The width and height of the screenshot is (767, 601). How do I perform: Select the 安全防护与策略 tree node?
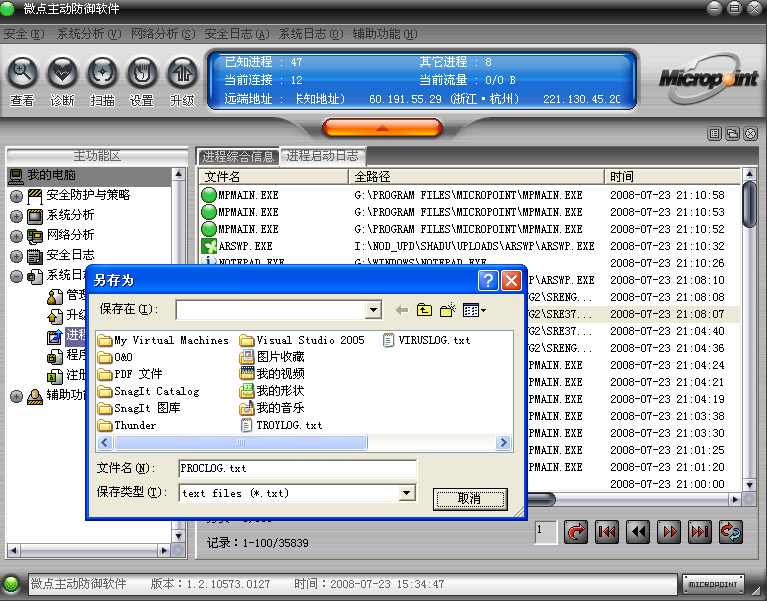88,195
